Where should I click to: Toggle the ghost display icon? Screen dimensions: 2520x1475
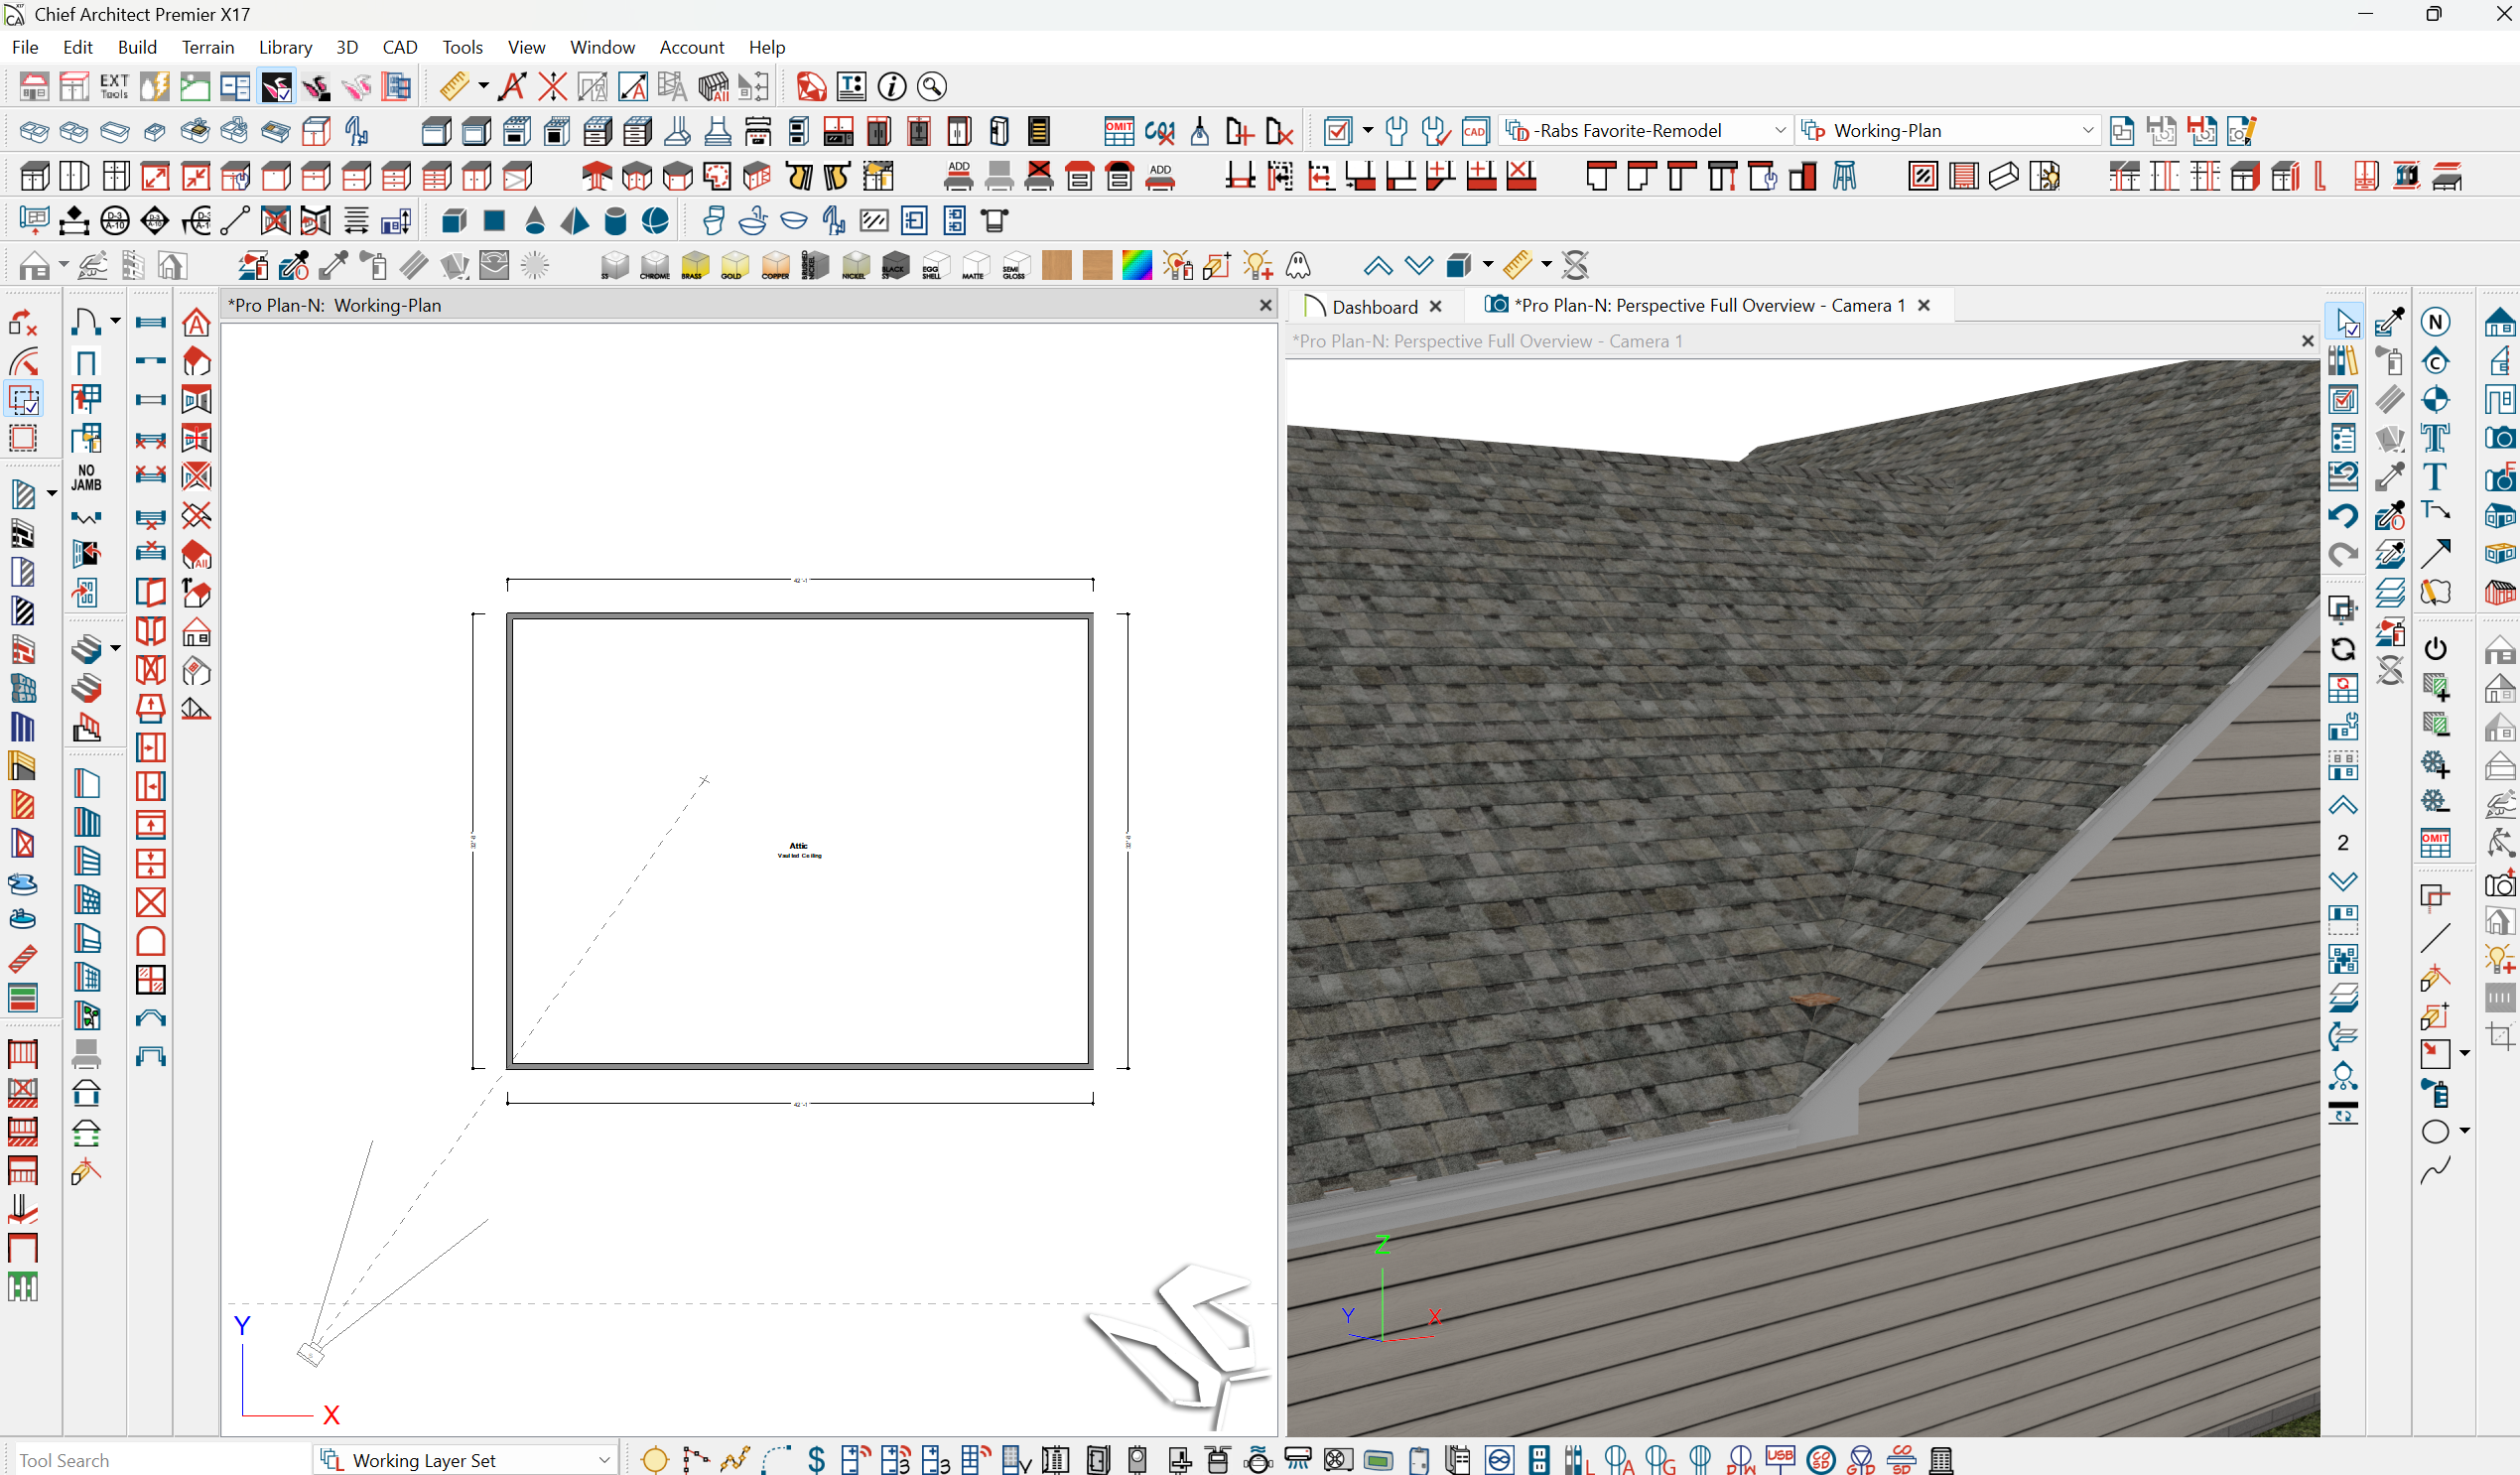1298,265
